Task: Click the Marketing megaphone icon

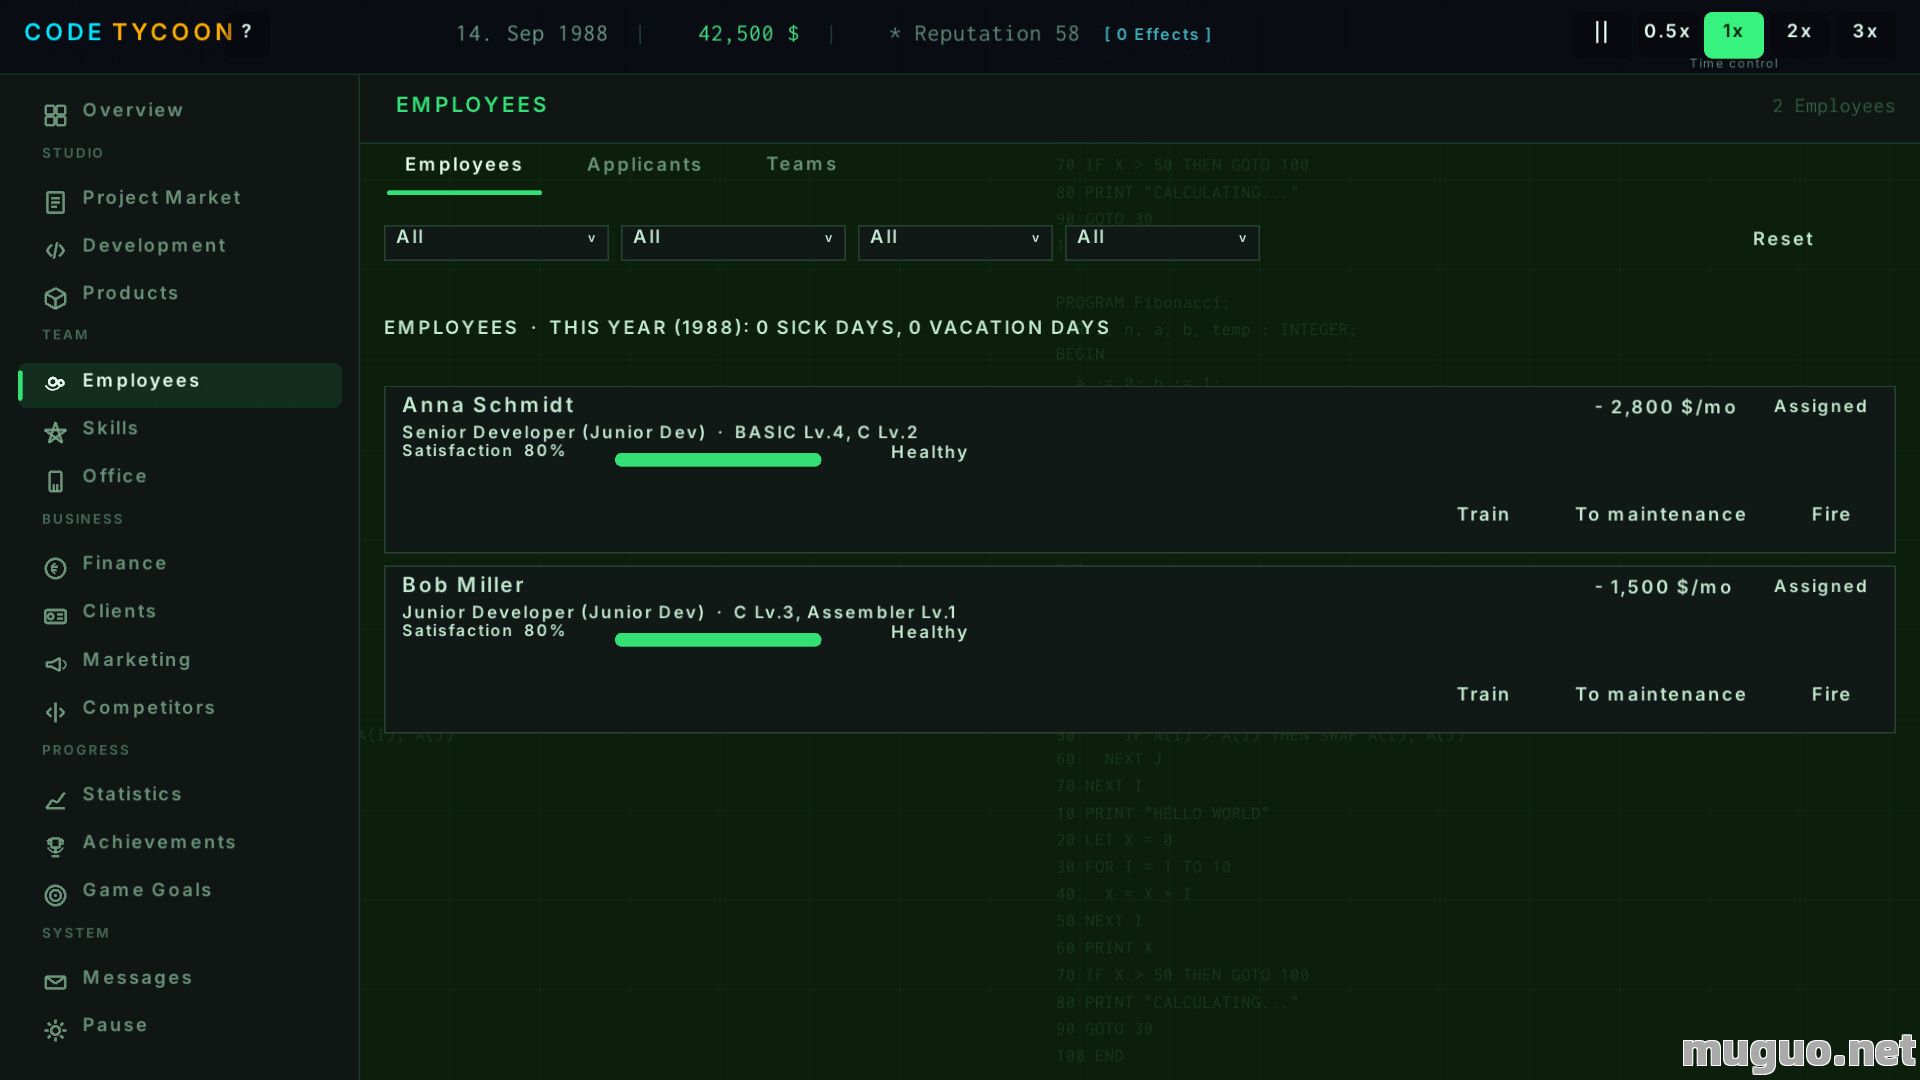Action: [x=55, y=664]
